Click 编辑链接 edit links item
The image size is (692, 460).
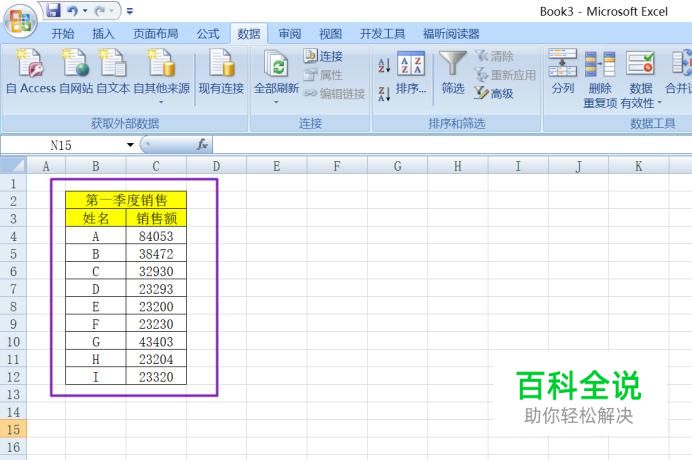coord(335,93)
